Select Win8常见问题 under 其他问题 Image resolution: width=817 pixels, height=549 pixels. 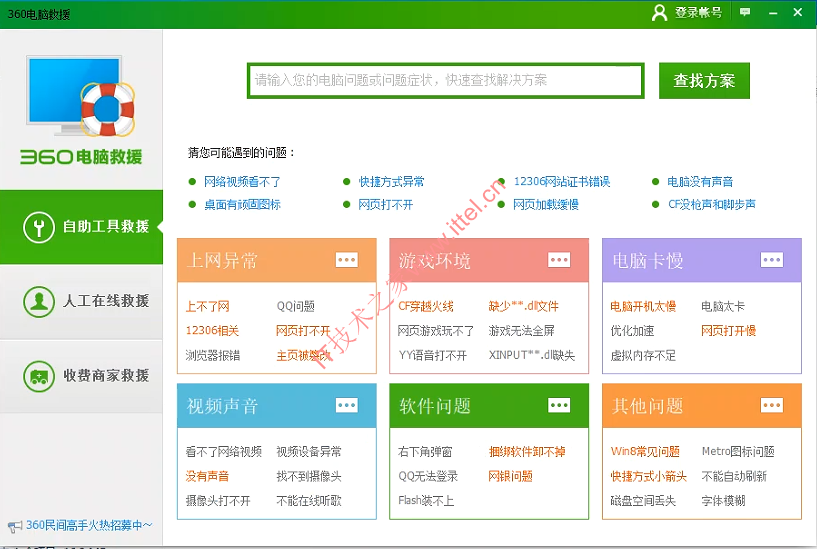point(645,452)
